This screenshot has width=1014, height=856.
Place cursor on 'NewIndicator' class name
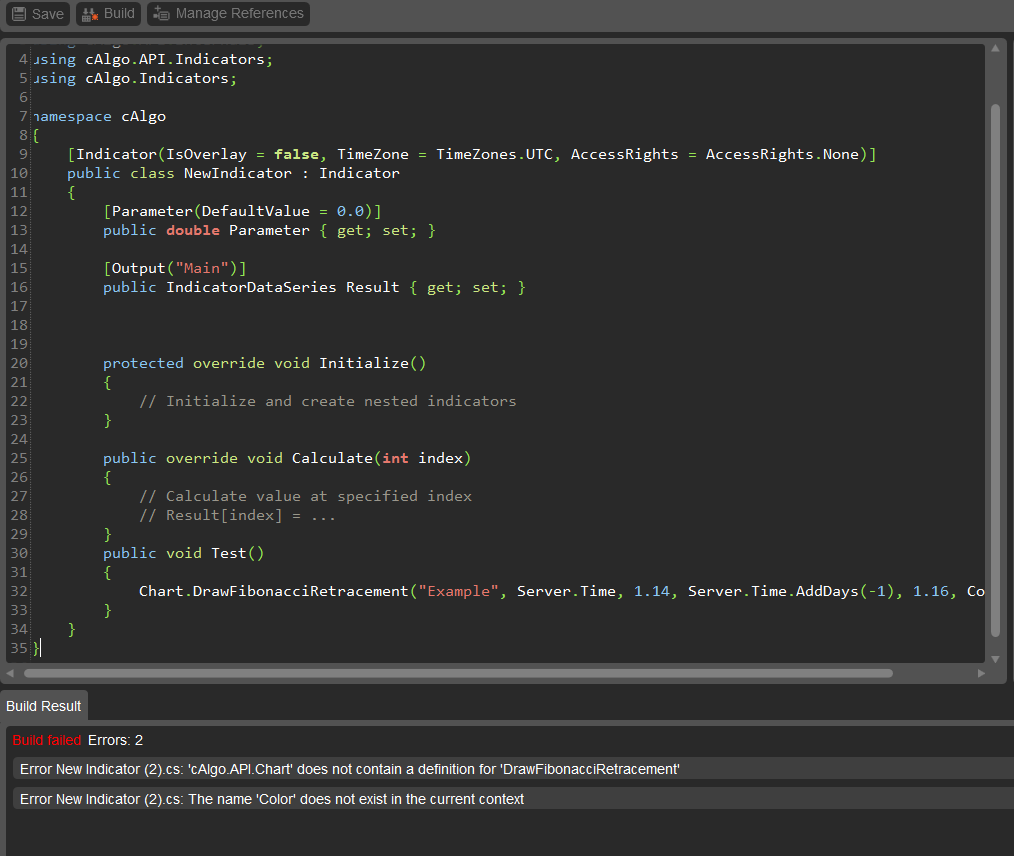tap(237, 173)
